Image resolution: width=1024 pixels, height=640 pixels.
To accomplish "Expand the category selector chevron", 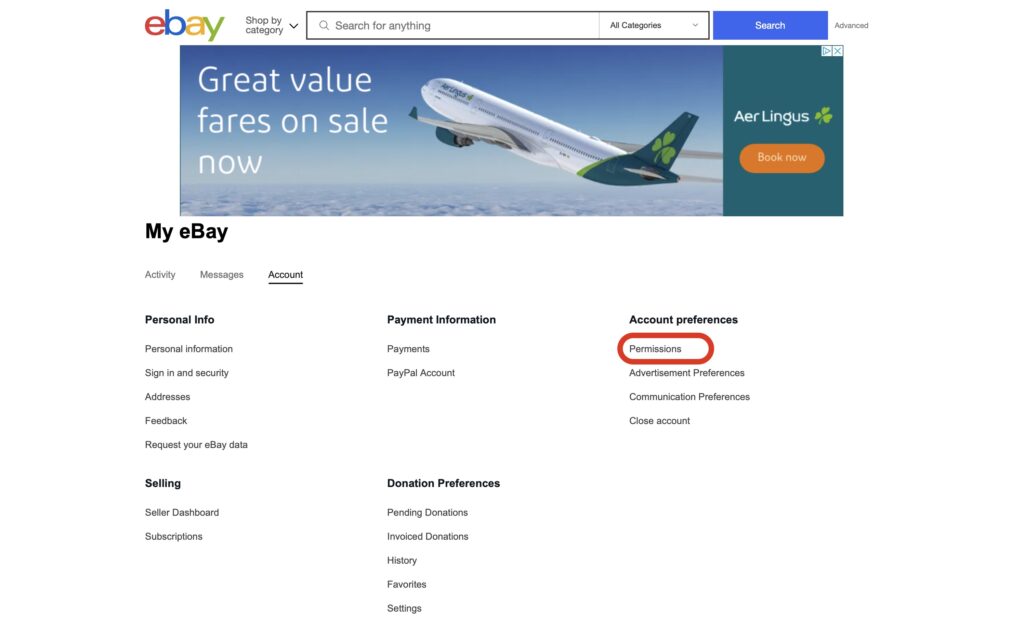I will pyautogui.click(x=697, y=24).
